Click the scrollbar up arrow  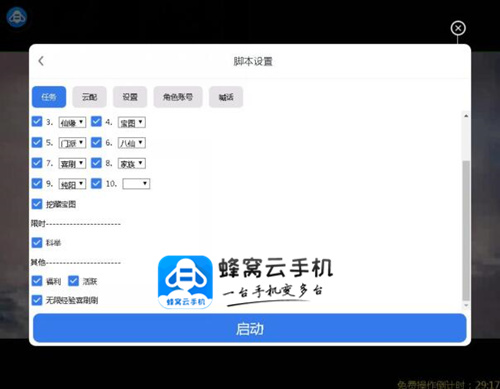click(466, 116)
